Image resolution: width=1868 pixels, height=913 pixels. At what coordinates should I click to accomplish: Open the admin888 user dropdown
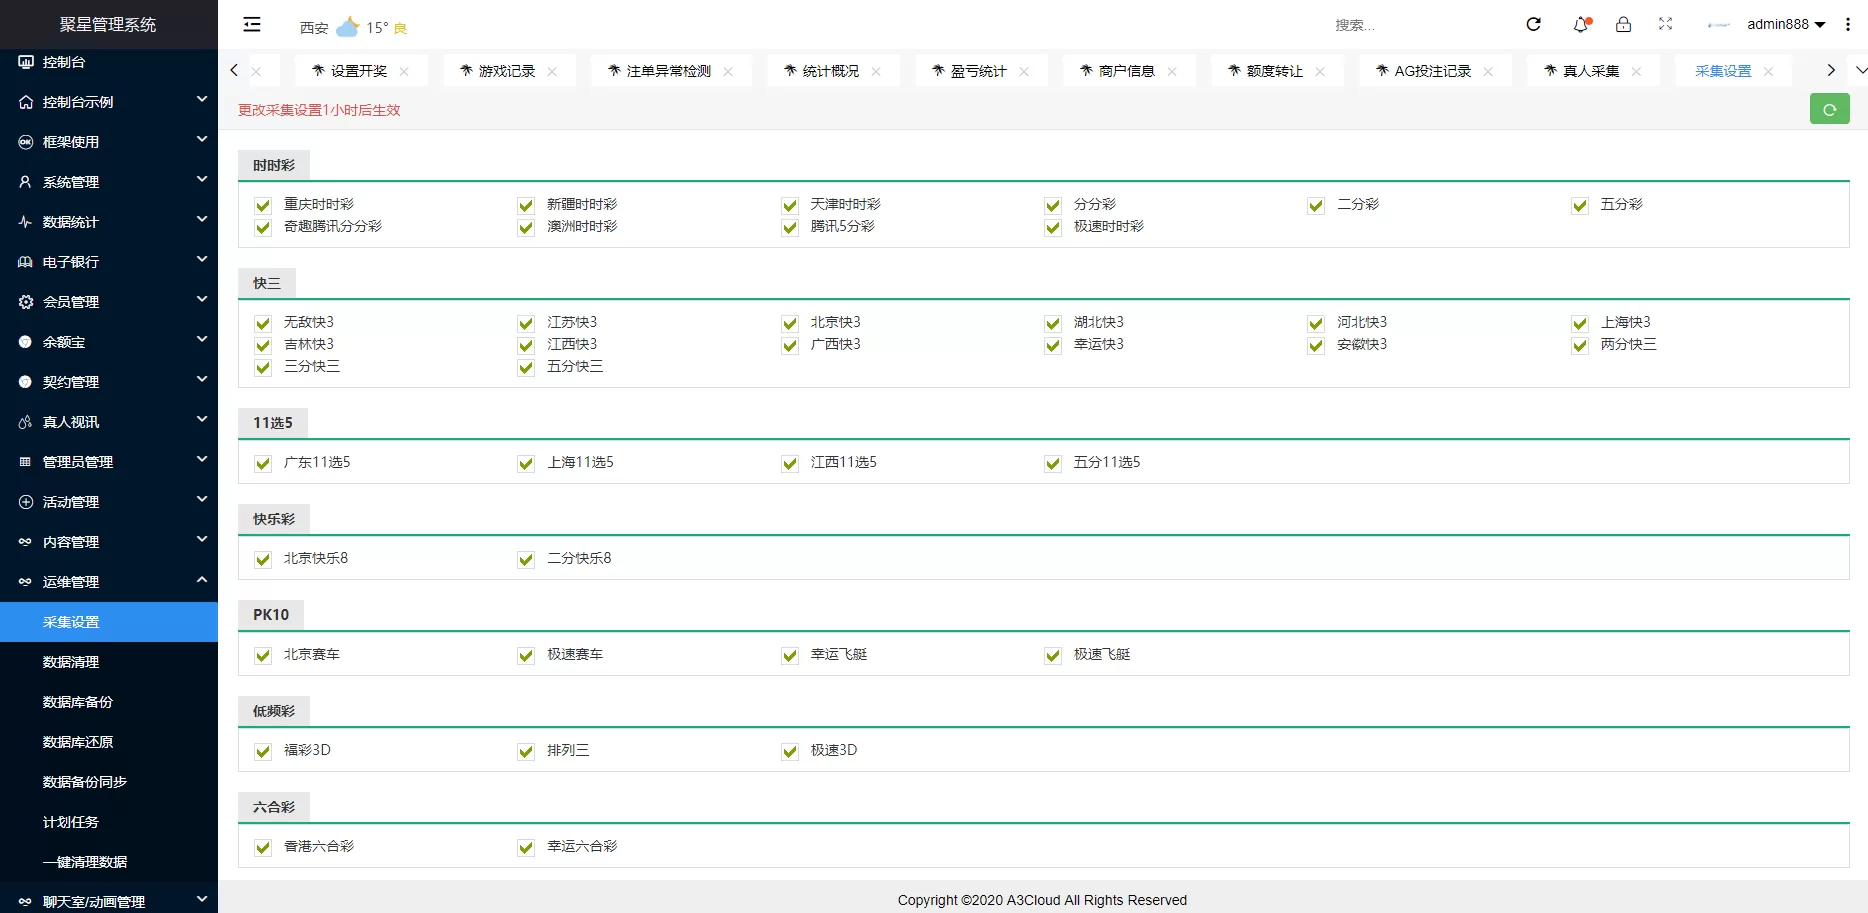1785,25
